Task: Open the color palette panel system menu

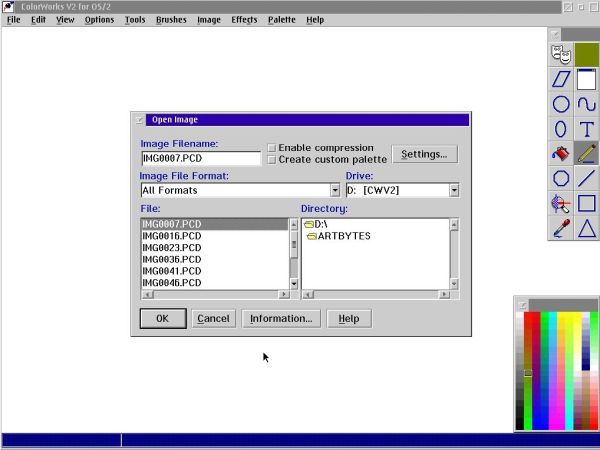Action: 522,305
